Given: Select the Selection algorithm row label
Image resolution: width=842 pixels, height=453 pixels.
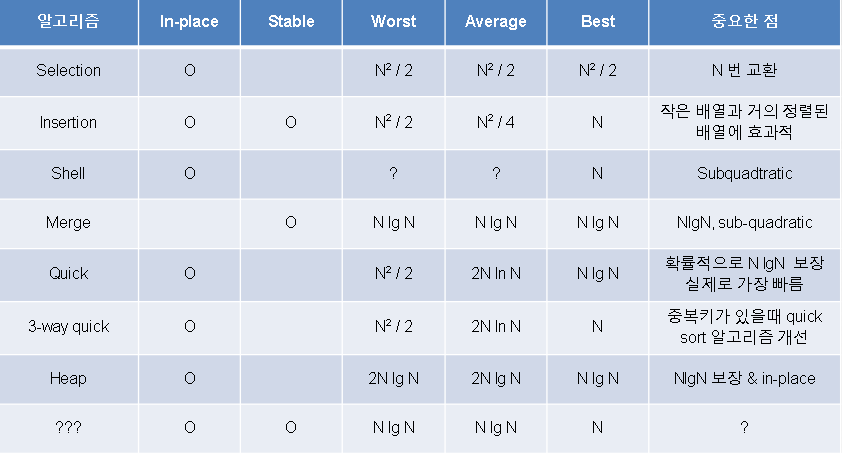Looking at the screenshot, I should pyautogui.click(x=68, y=70).
